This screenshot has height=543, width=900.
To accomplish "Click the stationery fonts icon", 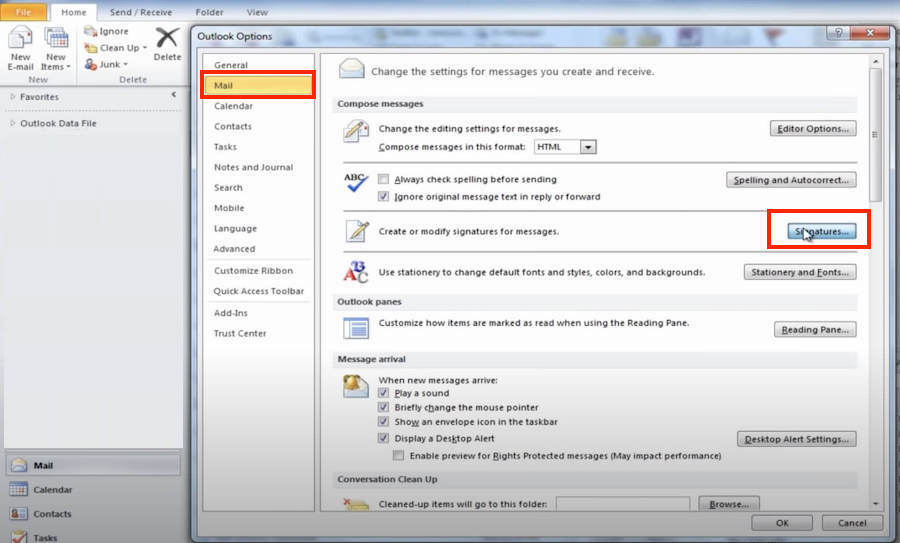I will [355, 272].
